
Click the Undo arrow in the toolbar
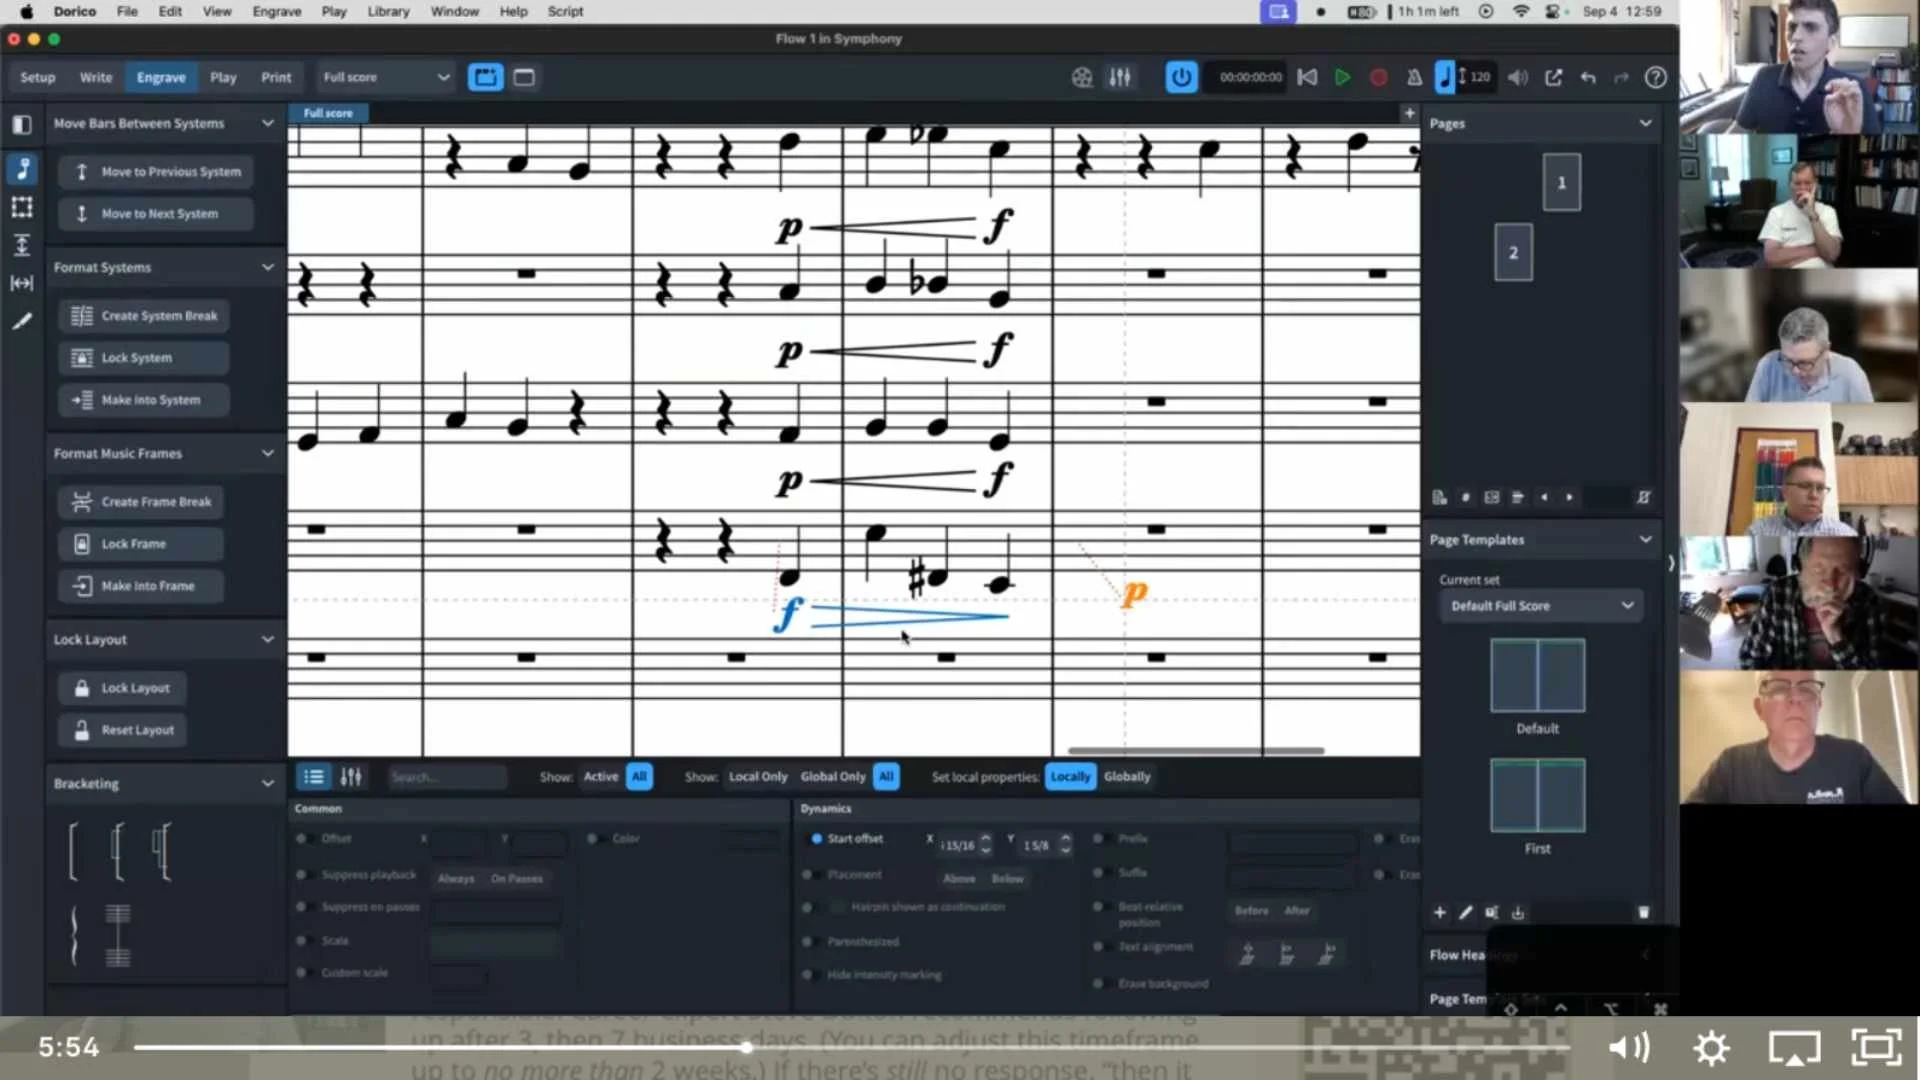pos(1588,77)
